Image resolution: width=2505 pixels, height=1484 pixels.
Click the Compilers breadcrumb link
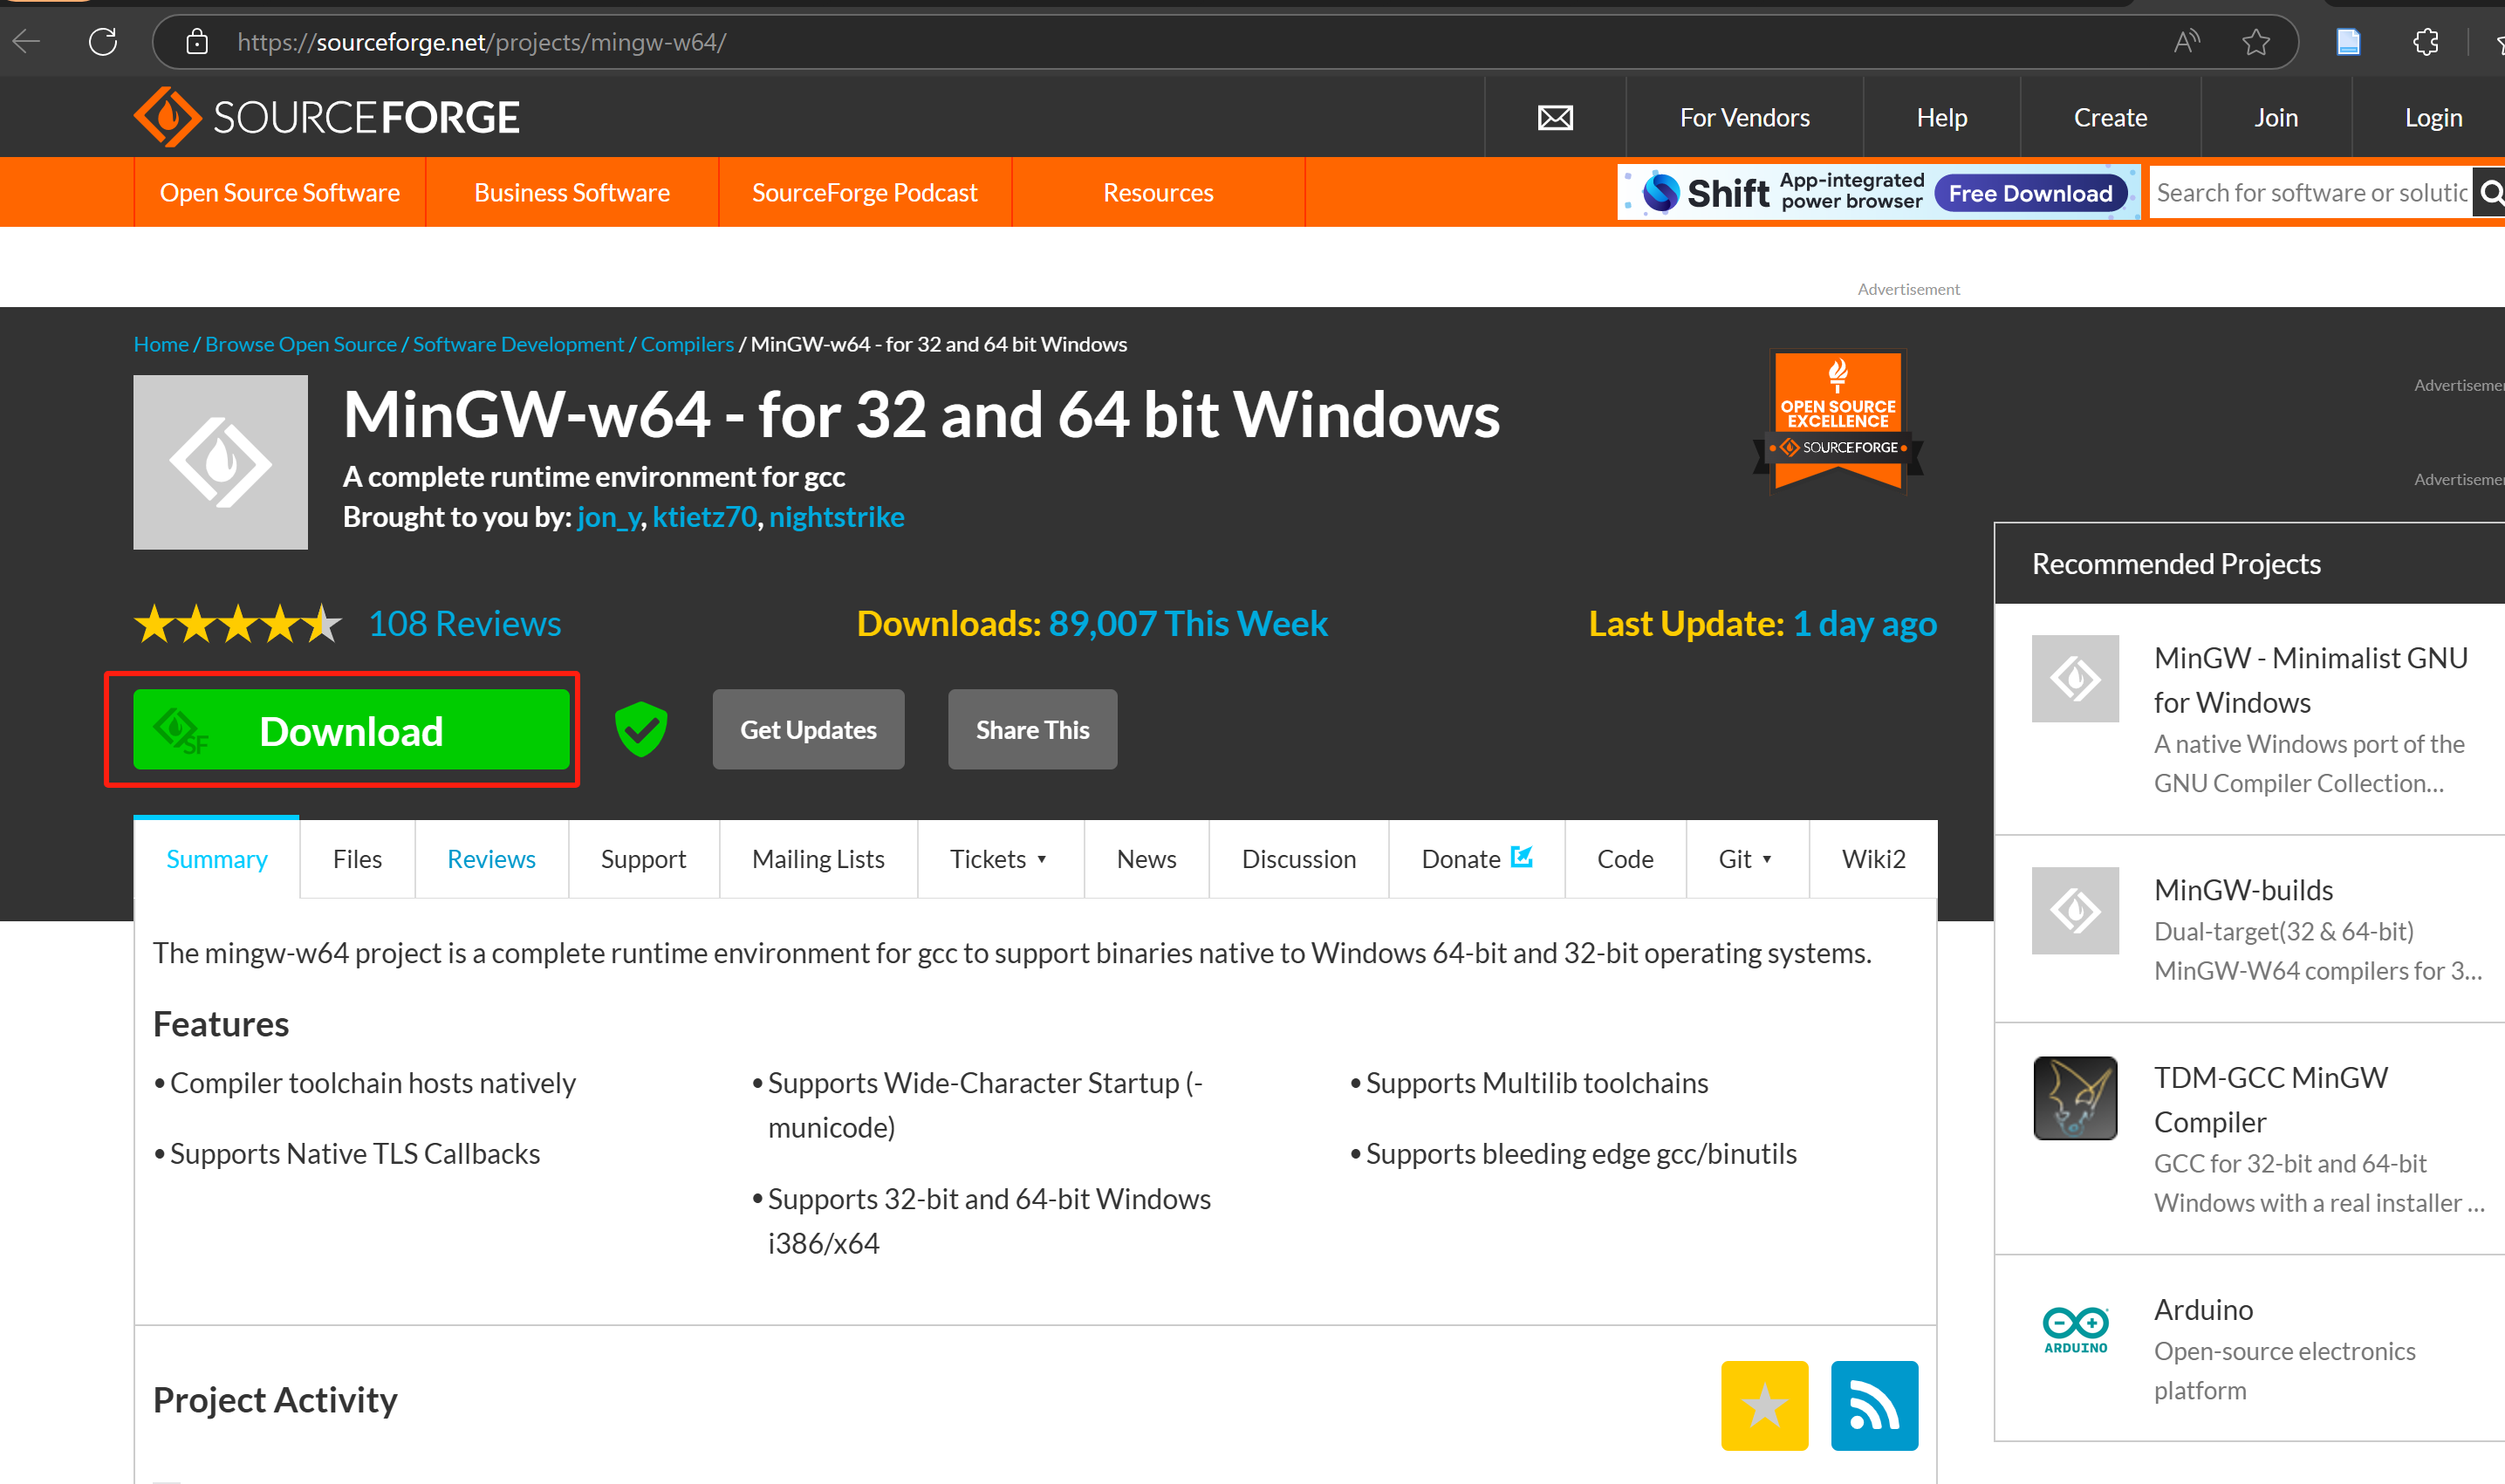pyautogui.click(x=687, y=344)
